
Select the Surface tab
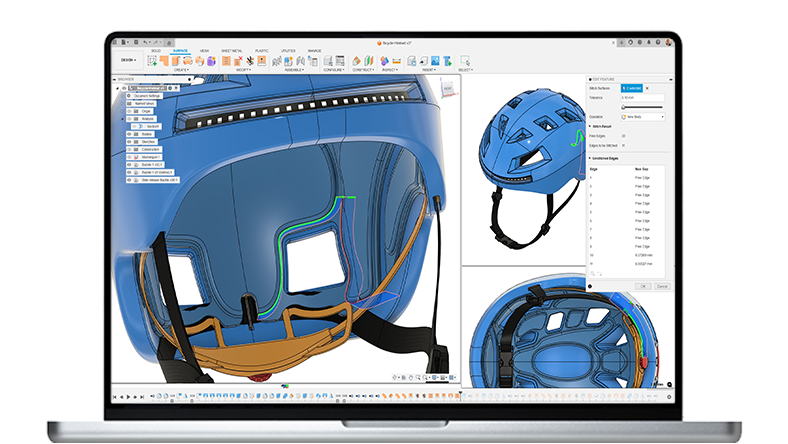(x=180, y=51)
